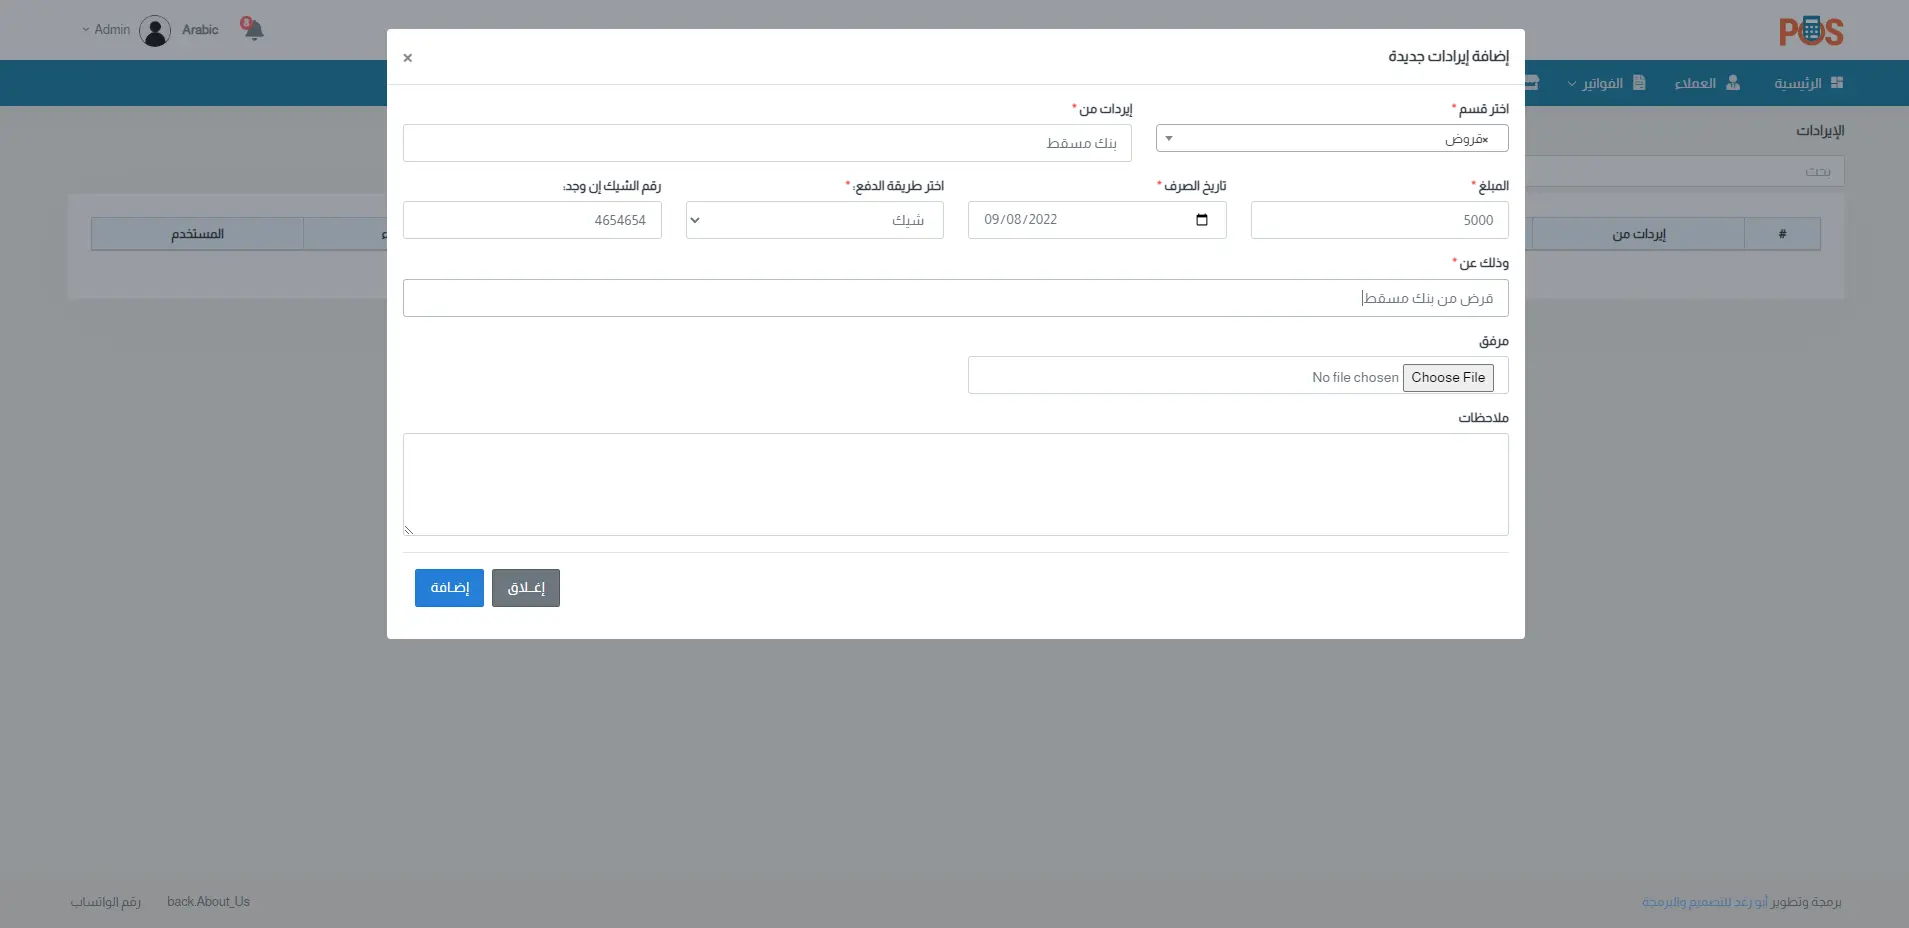The image size is (1909, 928).
Task: Click the back.About_Us footer link
Action: point(208,902)
